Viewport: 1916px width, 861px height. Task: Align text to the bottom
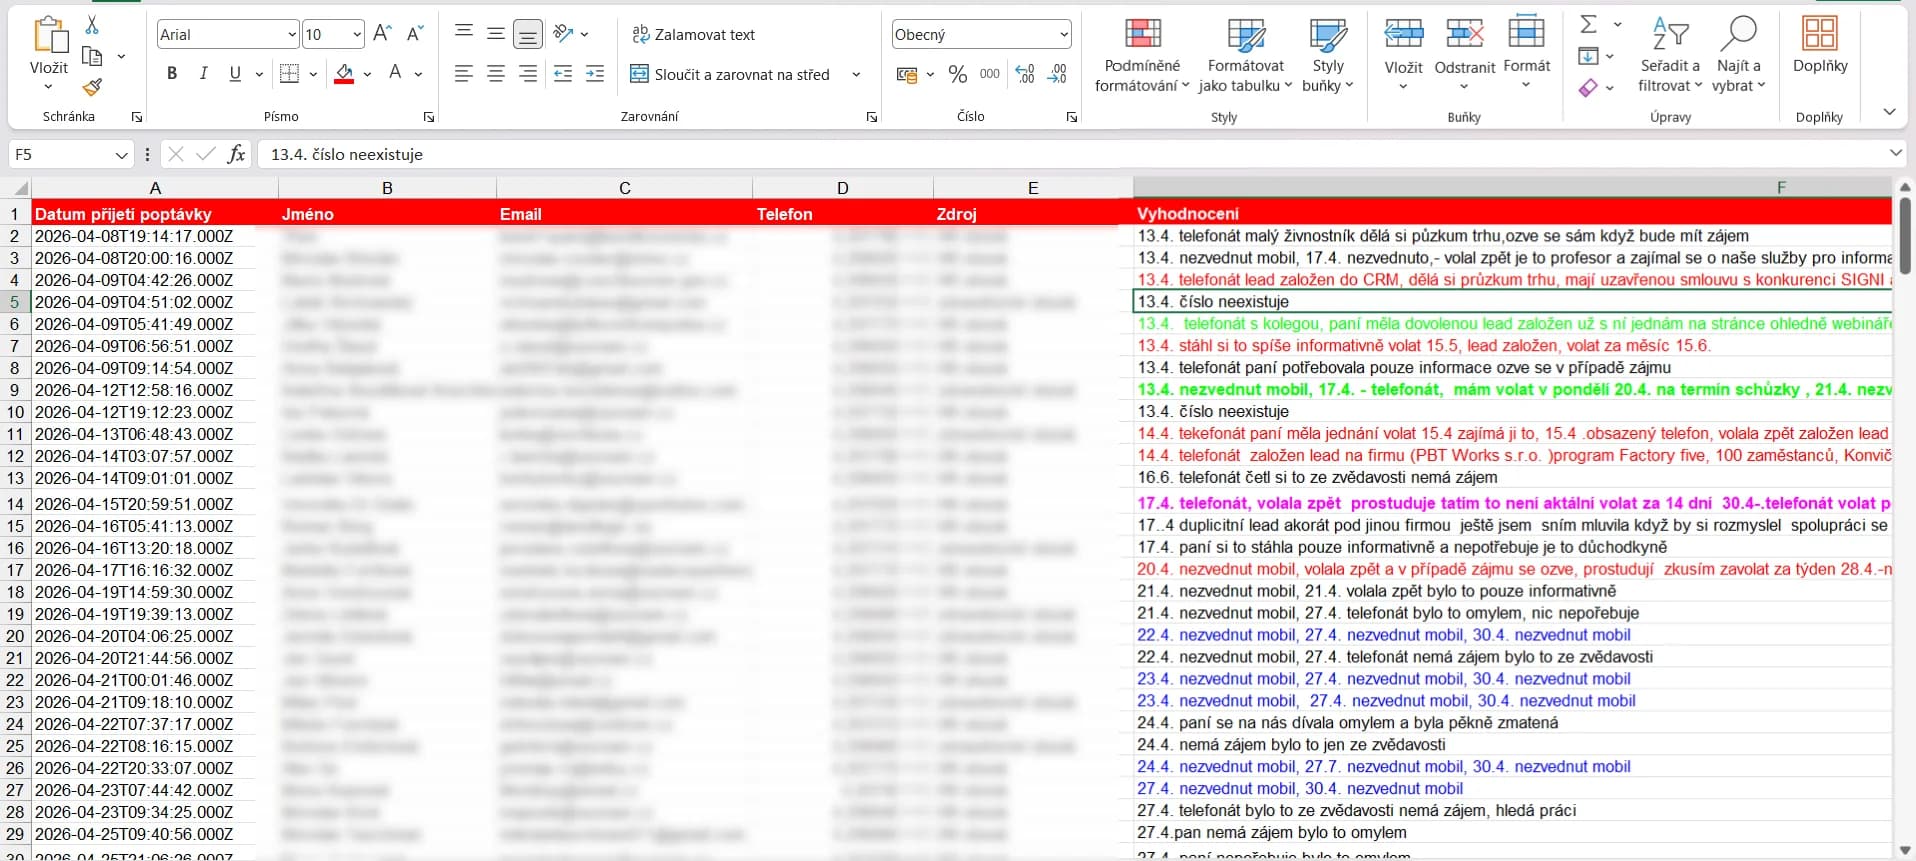(527, 34)
